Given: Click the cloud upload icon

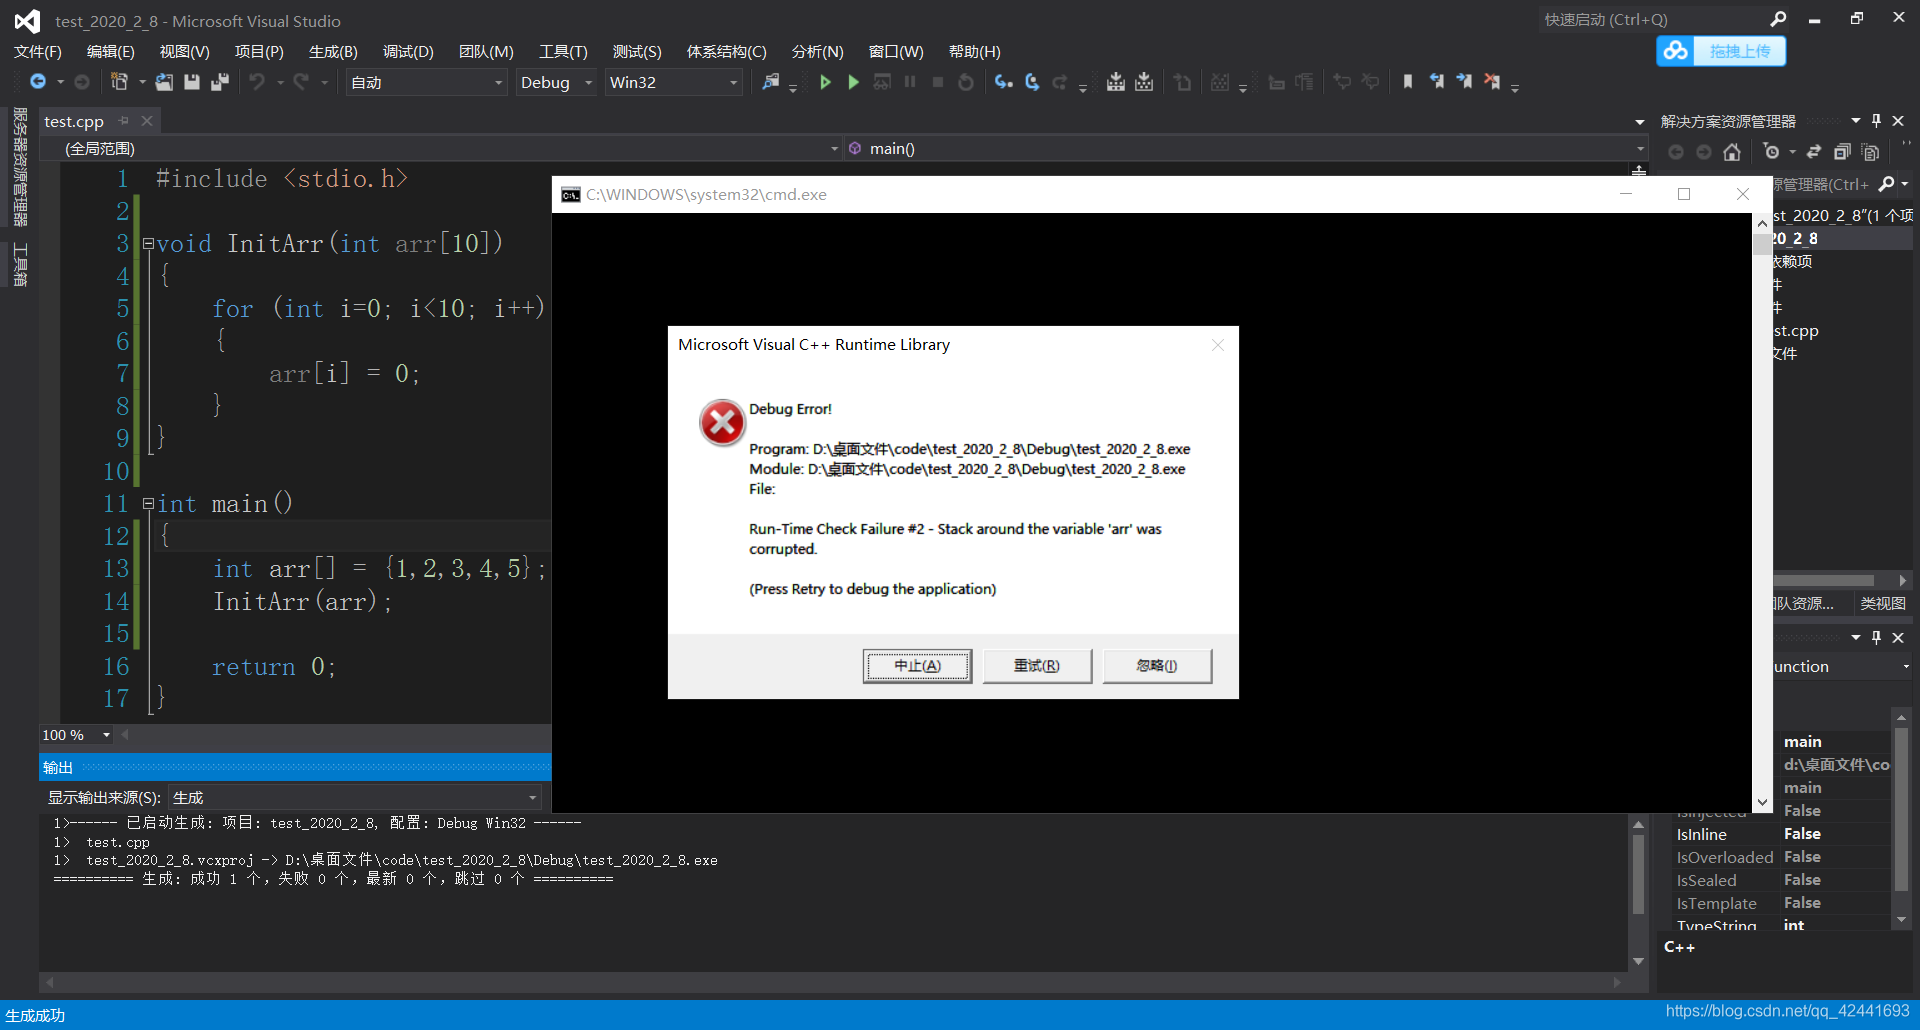Looking at the screenshot, I should coord(1676,51).
